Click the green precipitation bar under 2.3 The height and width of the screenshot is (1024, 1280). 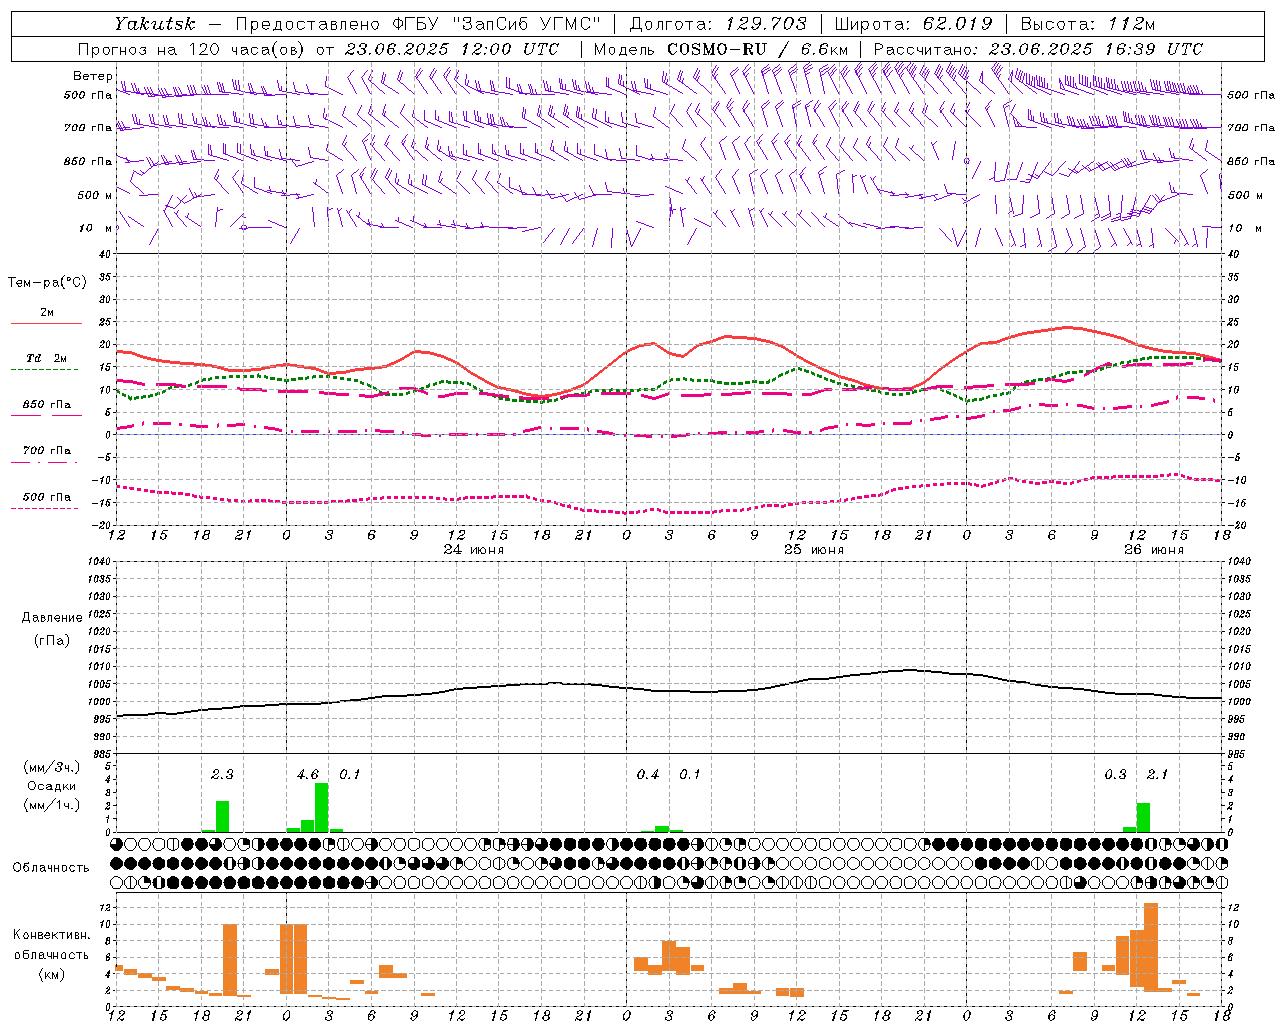pos(223,817)
